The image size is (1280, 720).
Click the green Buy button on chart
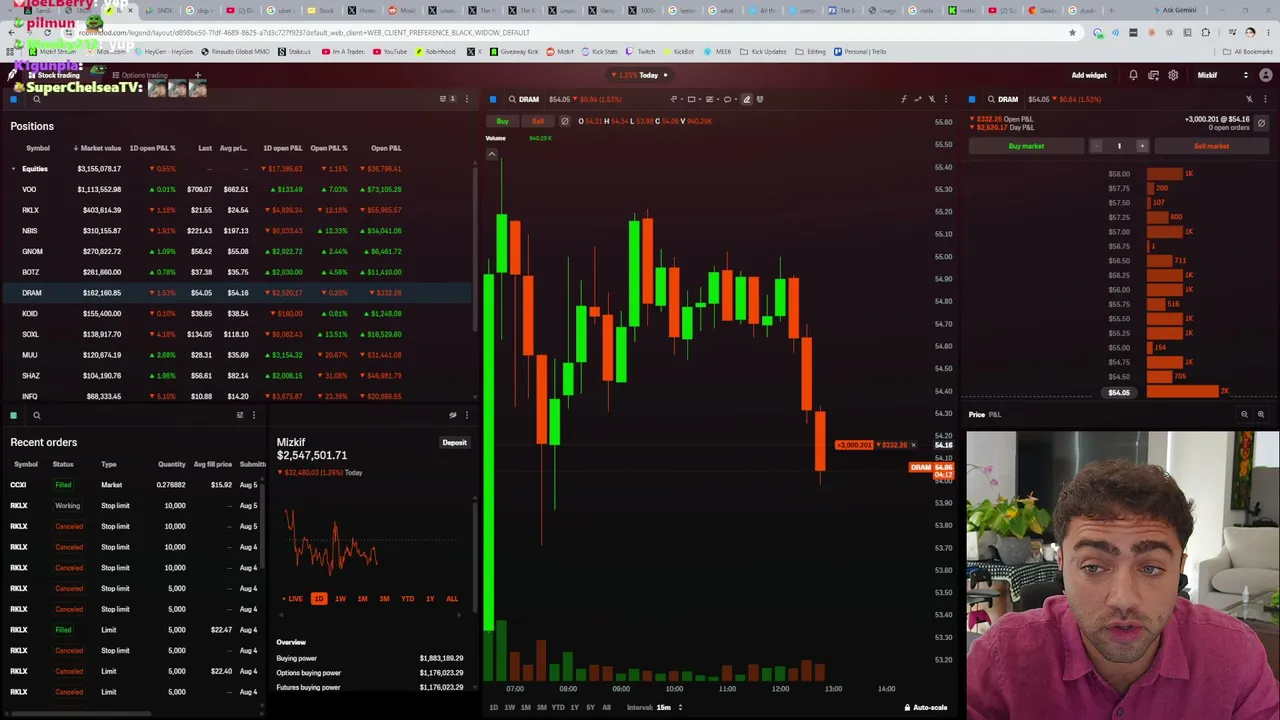(502, 121)
